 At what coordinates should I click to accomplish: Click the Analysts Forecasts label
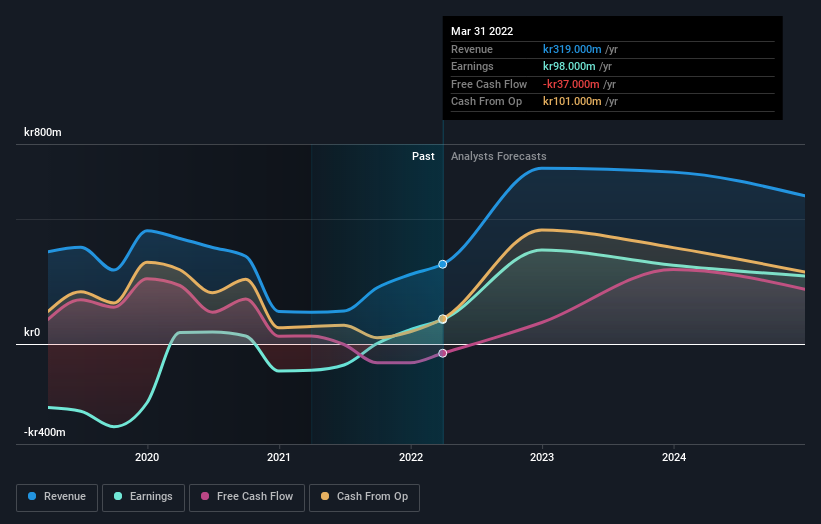[498, 157]
